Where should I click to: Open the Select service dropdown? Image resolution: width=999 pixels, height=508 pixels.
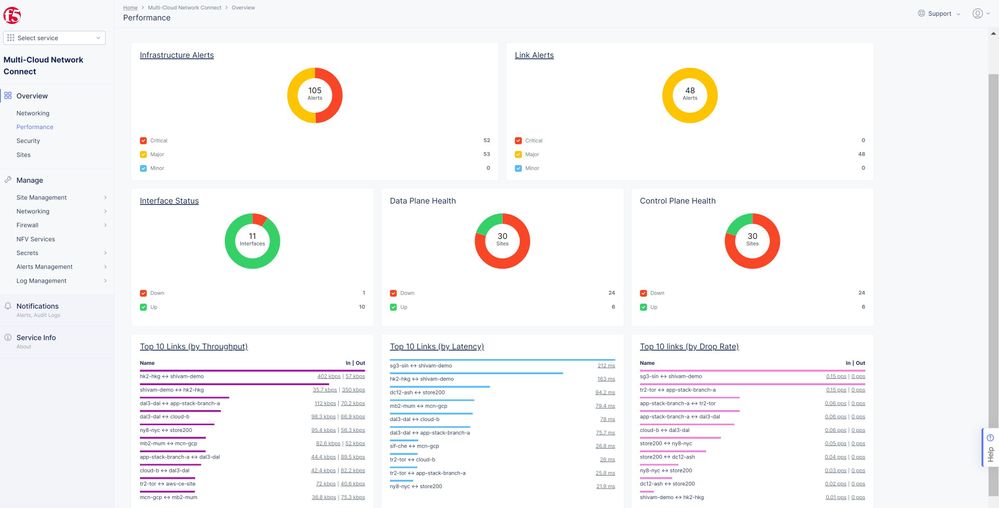coord(55,38)
